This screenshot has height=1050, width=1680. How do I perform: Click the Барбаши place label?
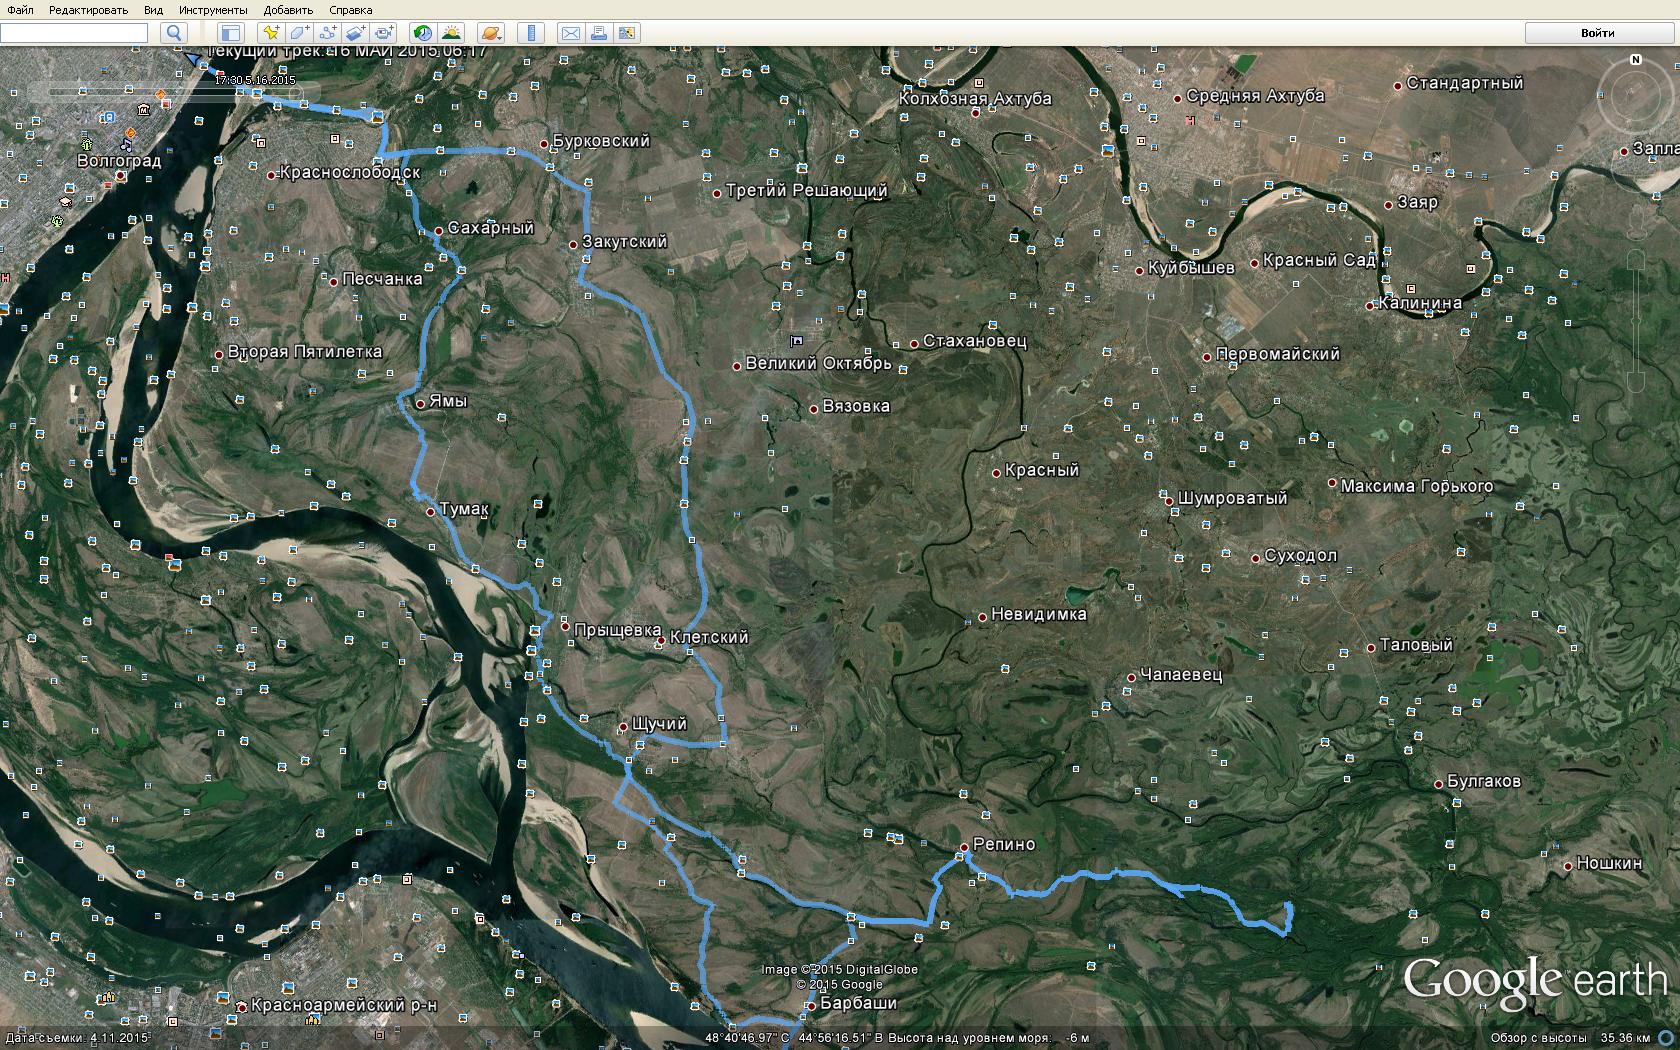coord(858,1003)
